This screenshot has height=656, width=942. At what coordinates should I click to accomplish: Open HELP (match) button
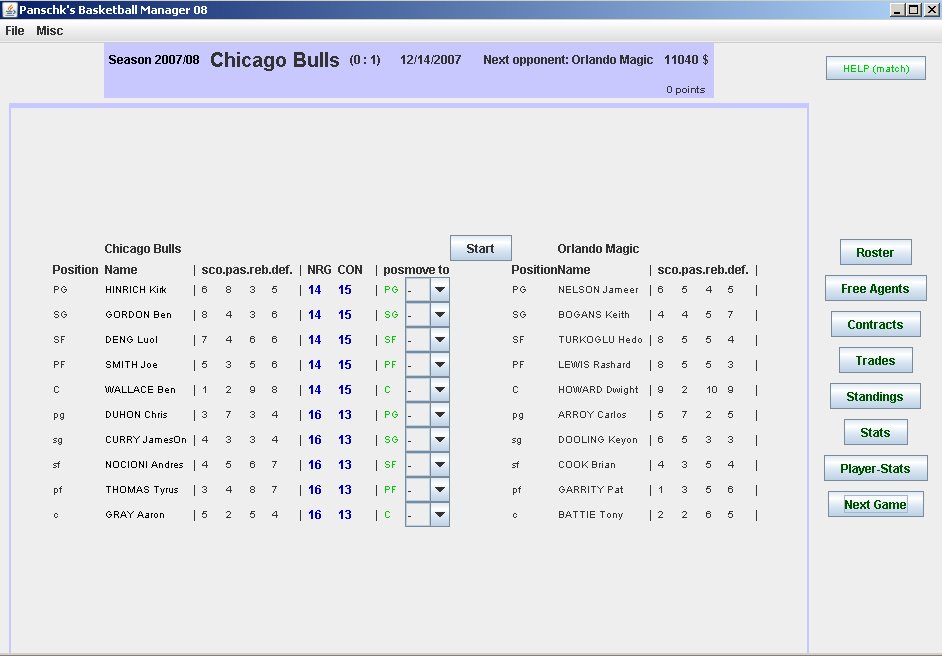[x=876, y=68]
